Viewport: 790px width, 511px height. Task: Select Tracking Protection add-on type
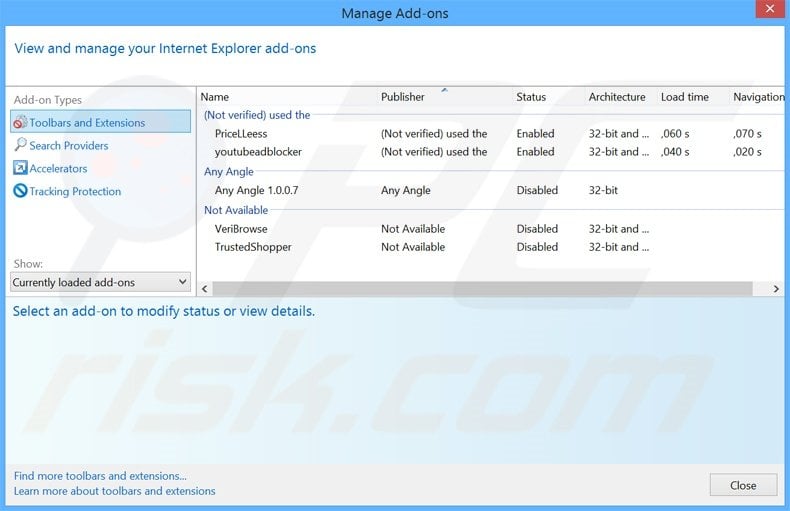tap(75, 191)
